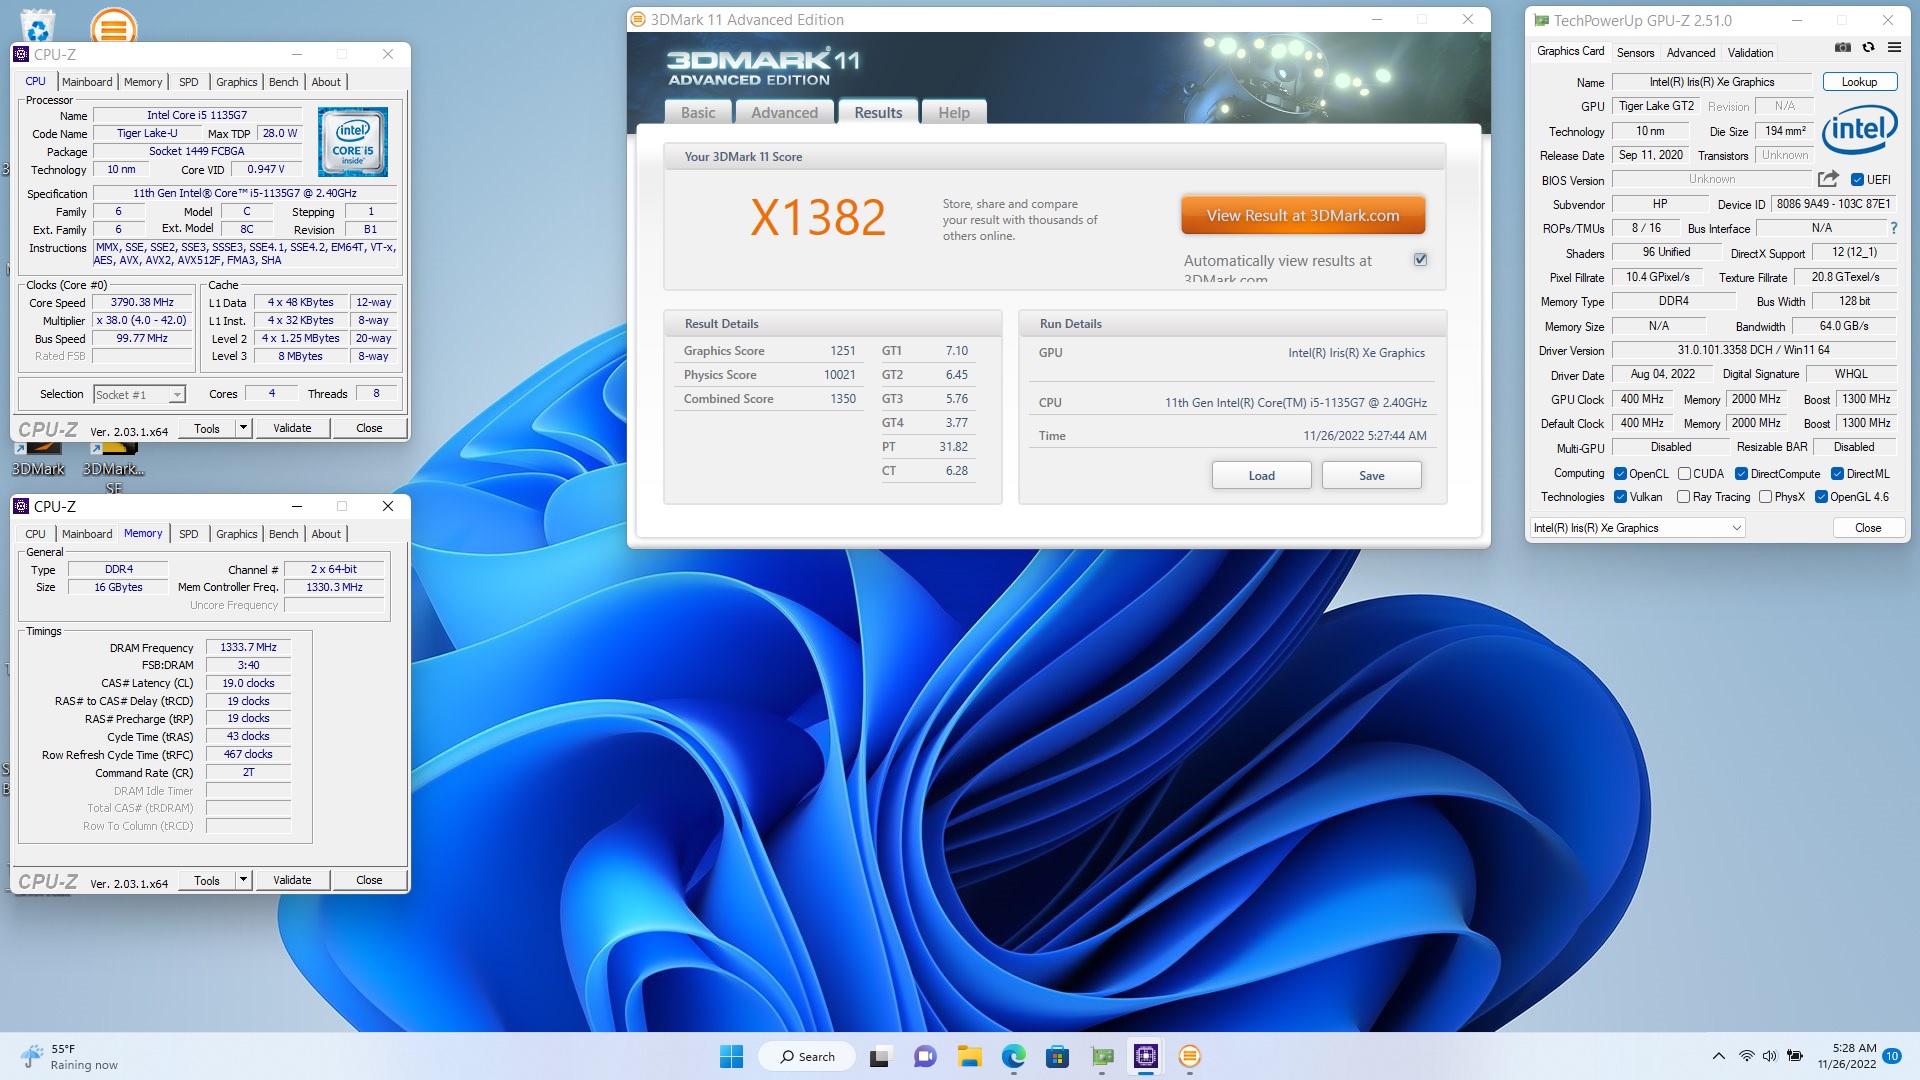Click Core Speed value 3790.38 MHz
This screenshot has height=1080, width=1920.
pyautogui.click(x=142, y=302)
